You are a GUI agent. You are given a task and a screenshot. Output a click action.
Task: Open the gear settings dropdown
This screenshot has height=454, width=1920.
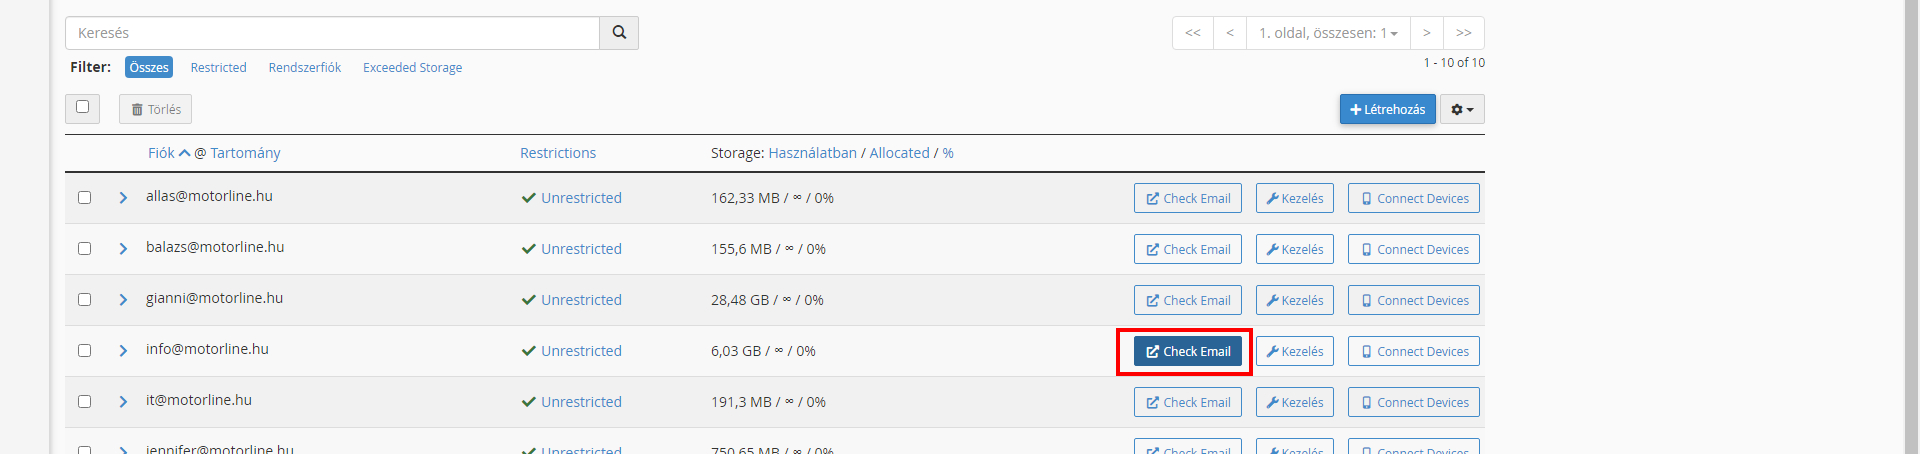(x=1462, y=109)
